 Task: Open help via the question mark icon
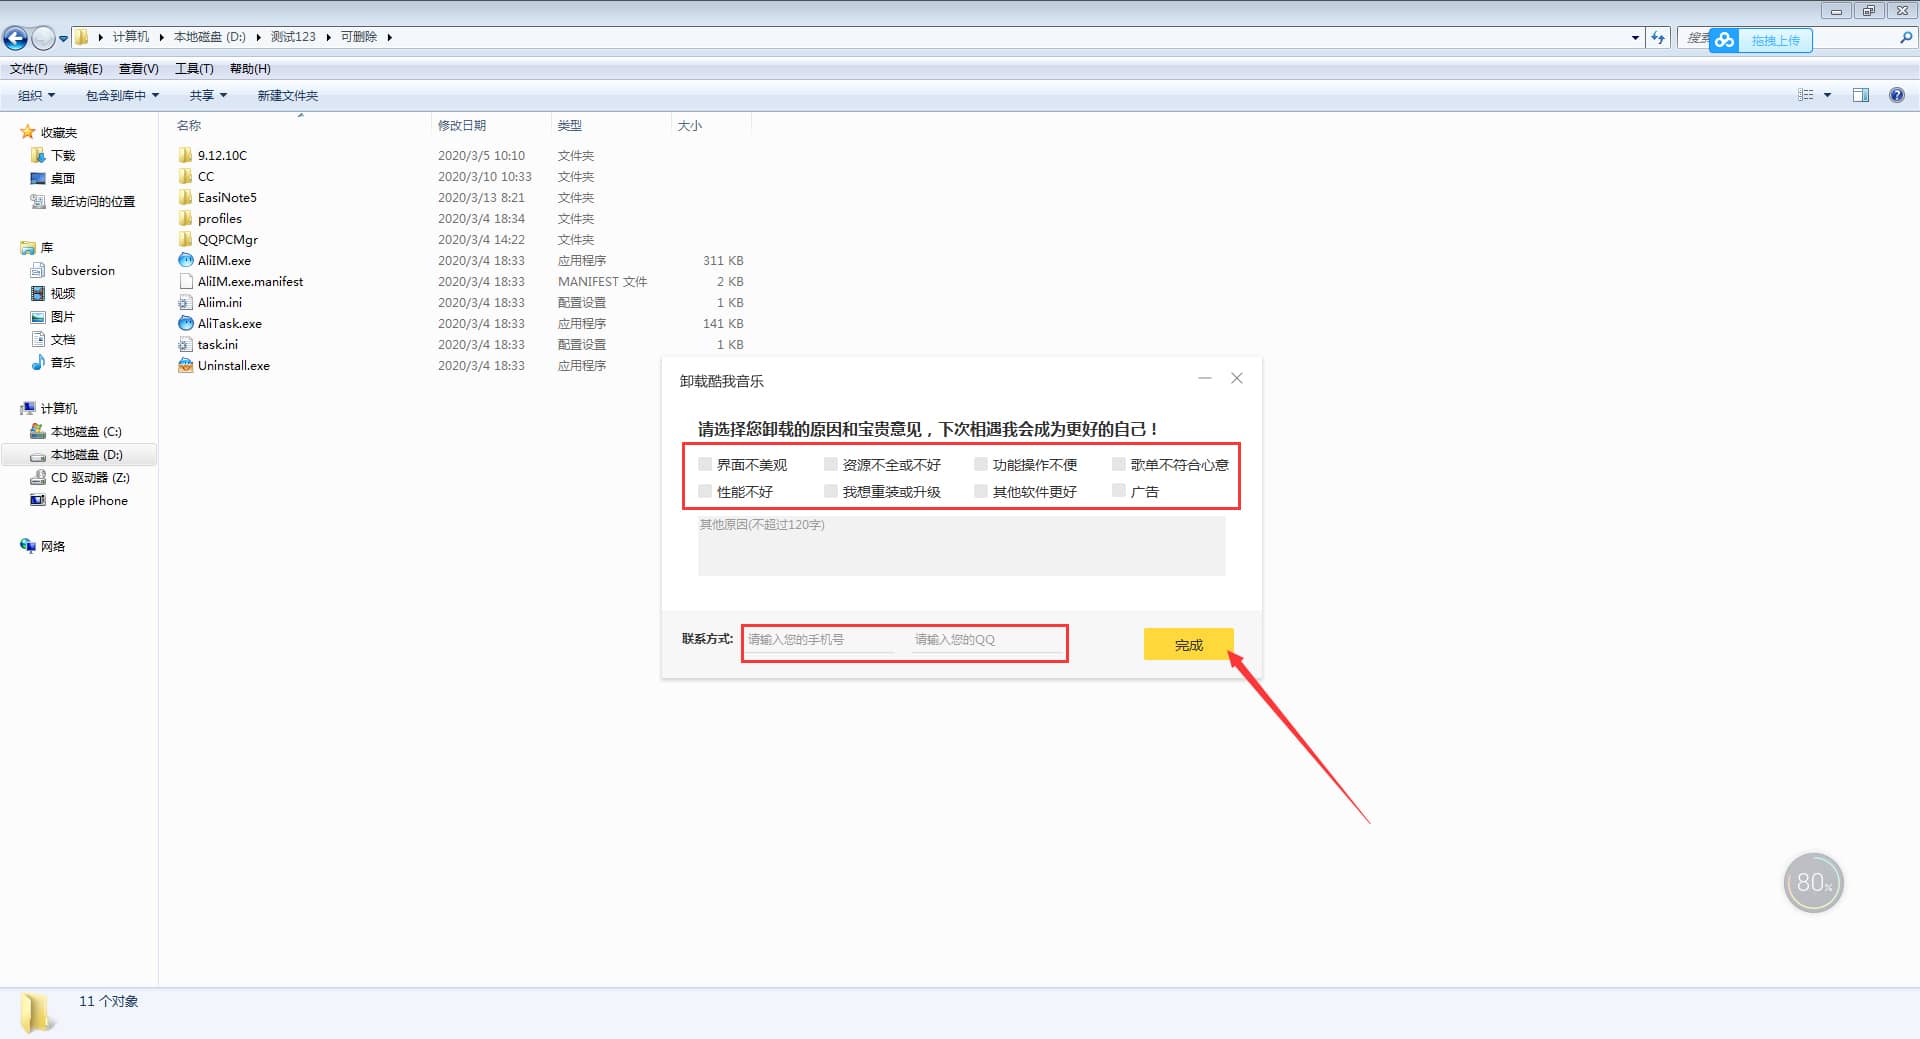[x=1897, y=94]
